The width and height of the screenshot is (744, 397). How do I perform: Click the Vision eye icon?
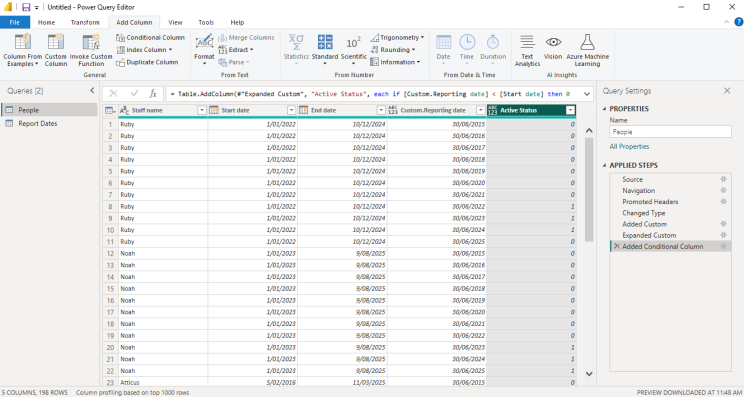553,42
